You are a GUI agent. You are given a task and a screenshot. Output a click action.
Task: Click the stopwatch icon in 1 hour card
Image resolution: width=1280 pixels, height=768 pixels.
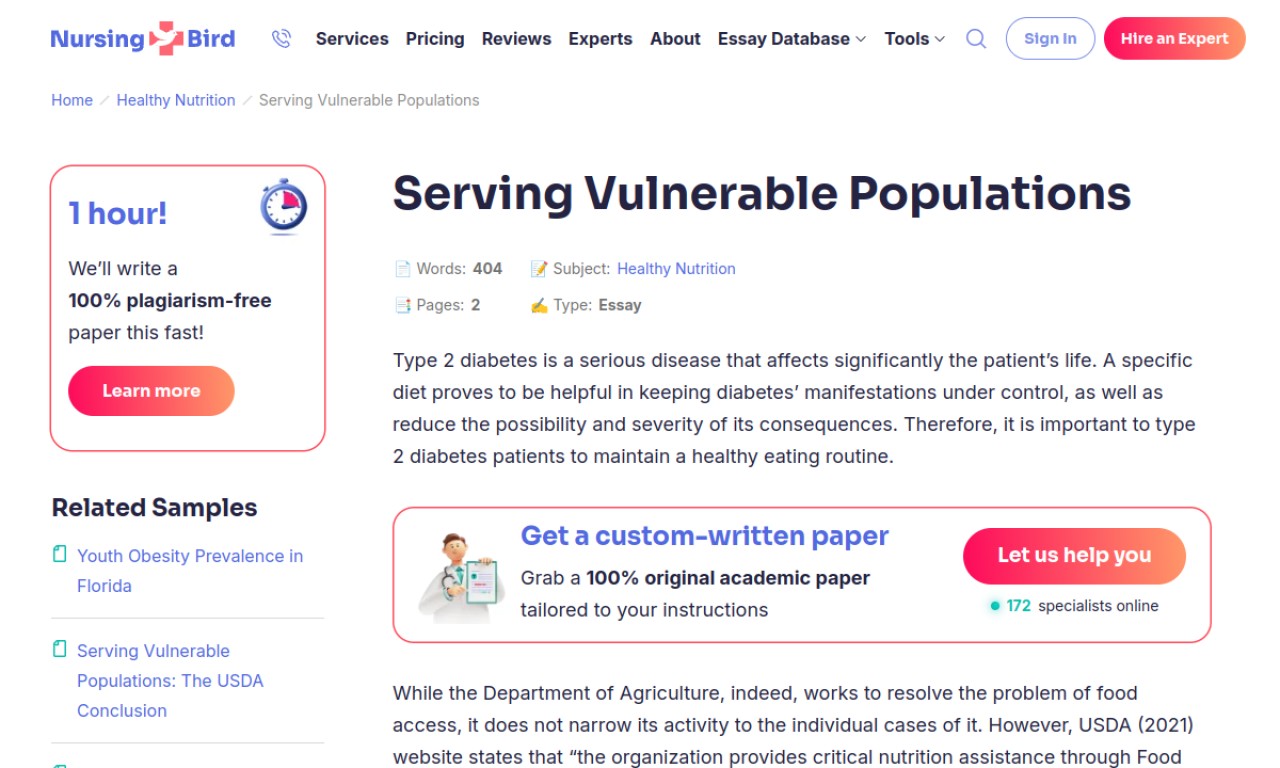pyautogui.click(x=284, y=207)
